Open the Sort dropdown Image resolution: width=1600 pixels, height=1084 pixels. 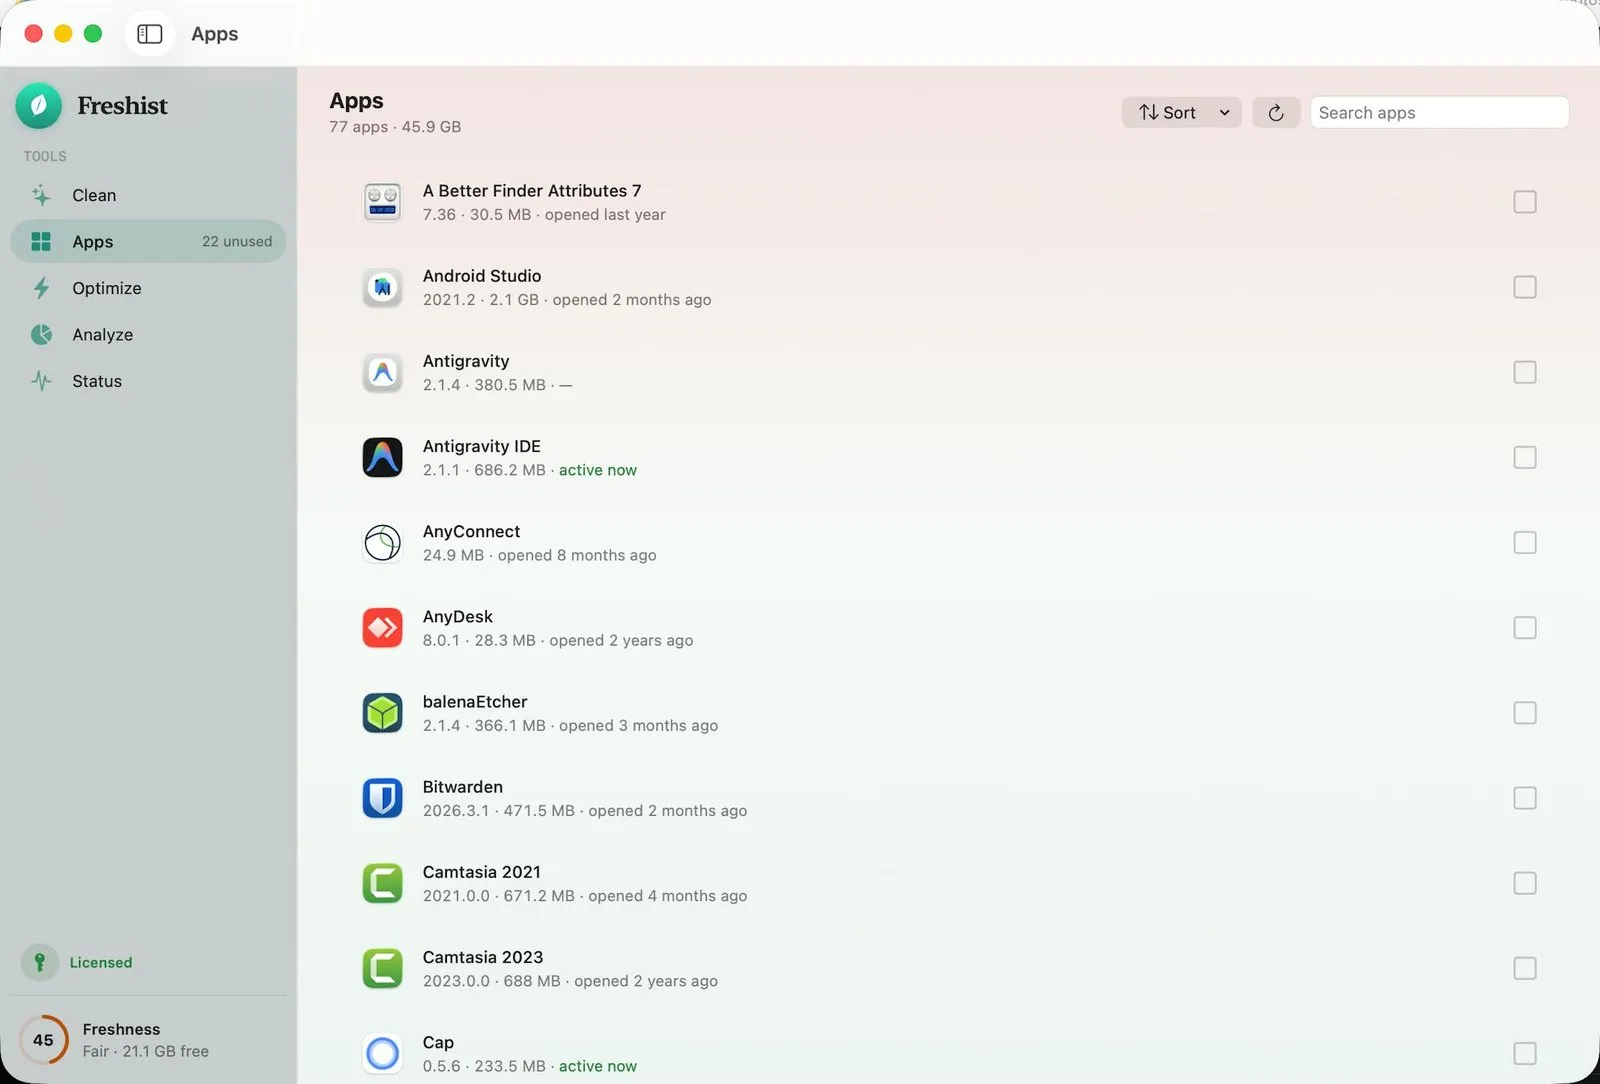pyautogui.click(x=1181, y=113)
